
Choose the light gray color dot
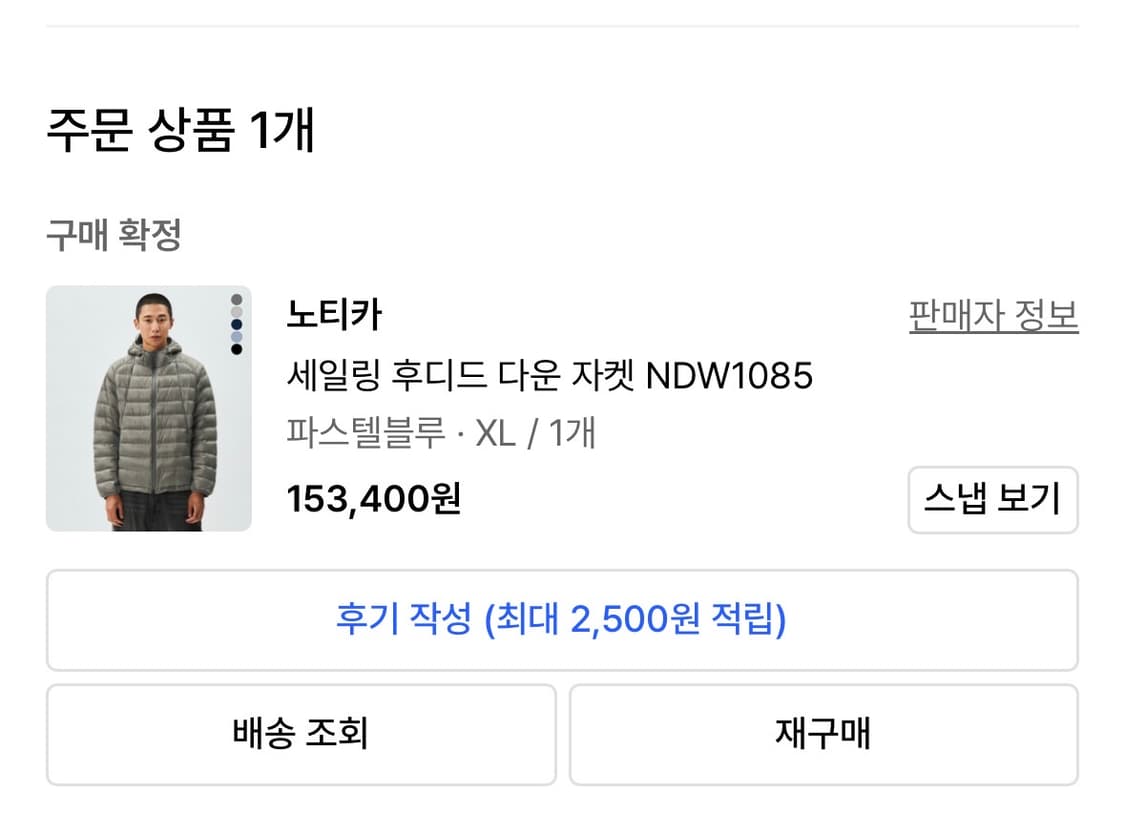[236, 312]
